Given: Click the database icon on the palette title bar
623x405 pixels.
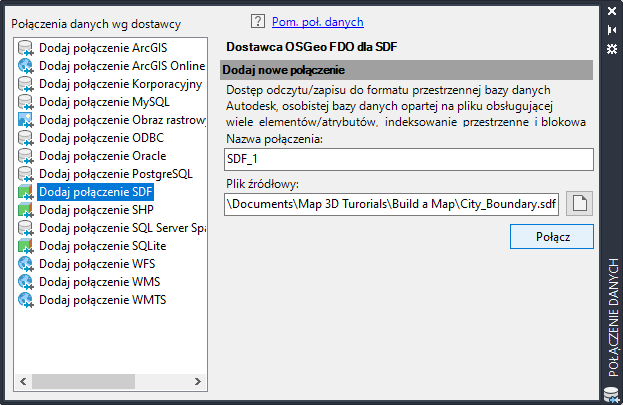Looking at the screenshot, I should (x=612, y=391).
